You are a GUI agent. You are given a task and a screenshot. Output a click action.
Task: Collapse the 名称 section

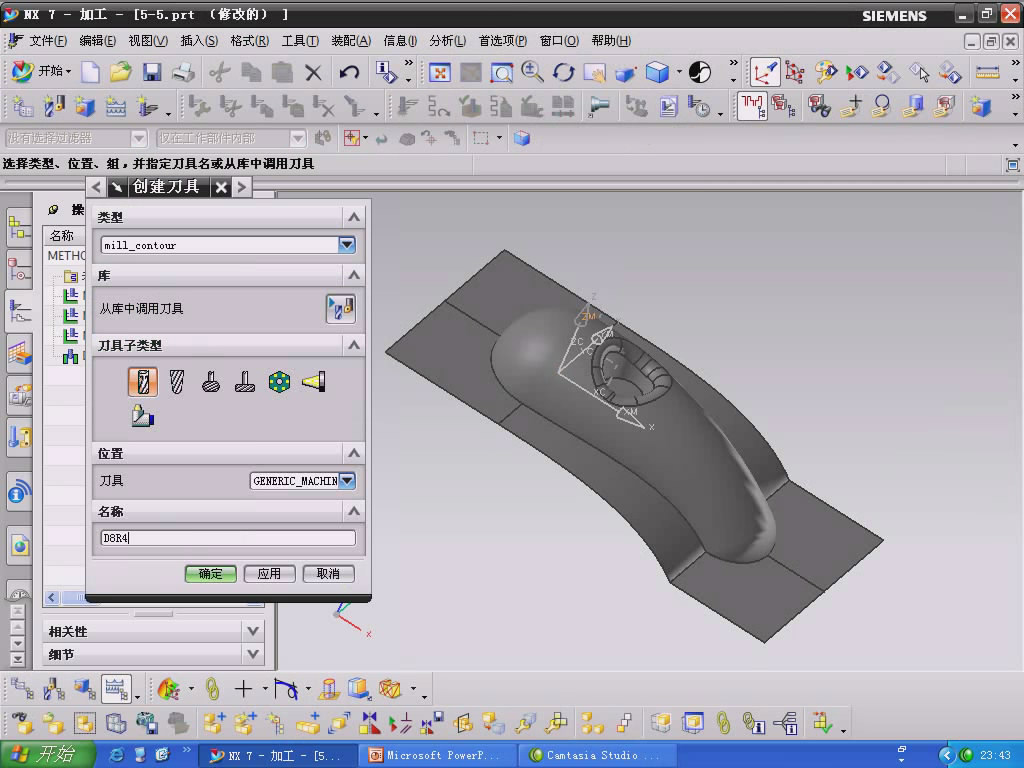pyautogui.click(x=353, y=511)
